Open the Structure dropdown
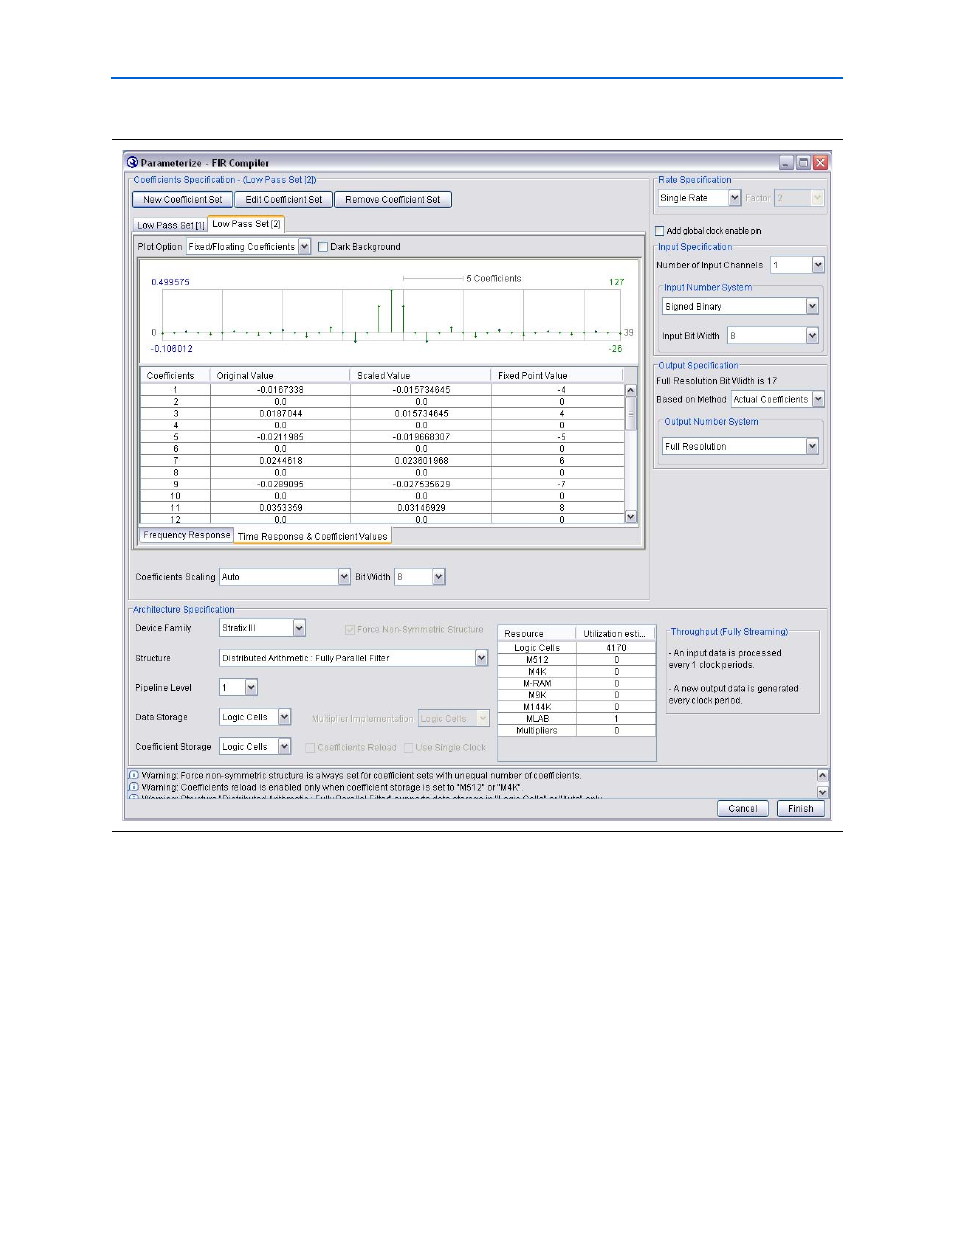 [x=481, y=658]
